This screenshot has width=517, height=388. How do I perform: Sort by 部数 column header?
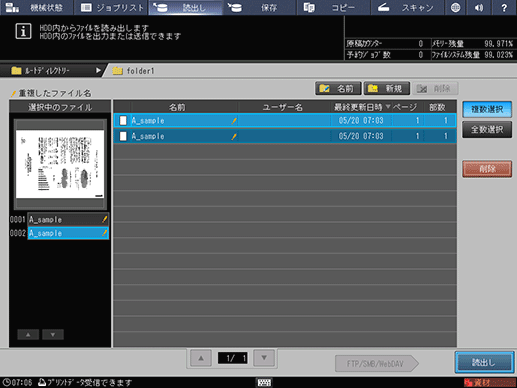[437, 107]
